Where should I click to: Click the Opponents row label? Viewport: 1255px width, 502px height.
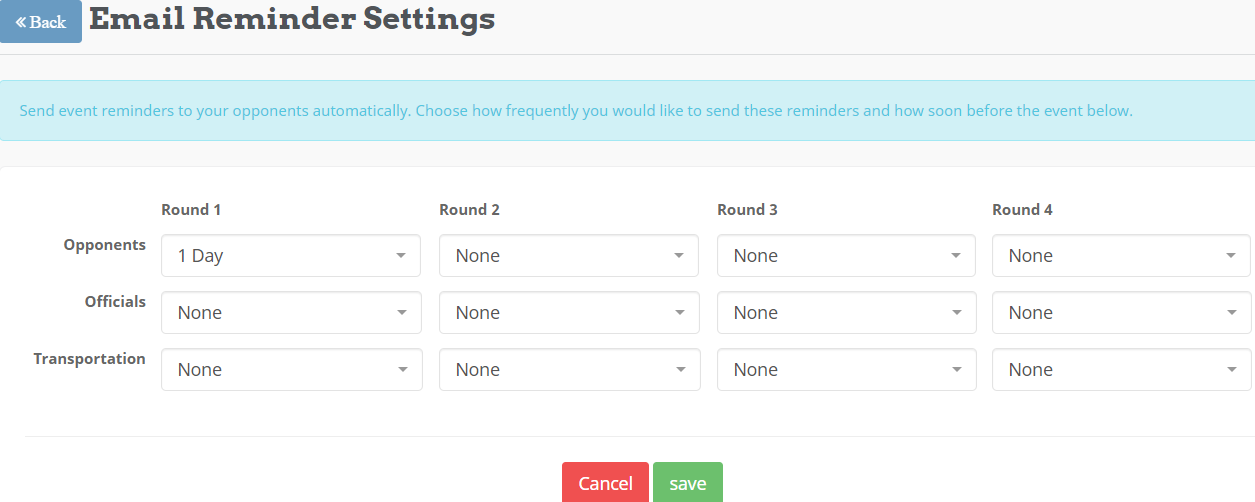point(105,245)
